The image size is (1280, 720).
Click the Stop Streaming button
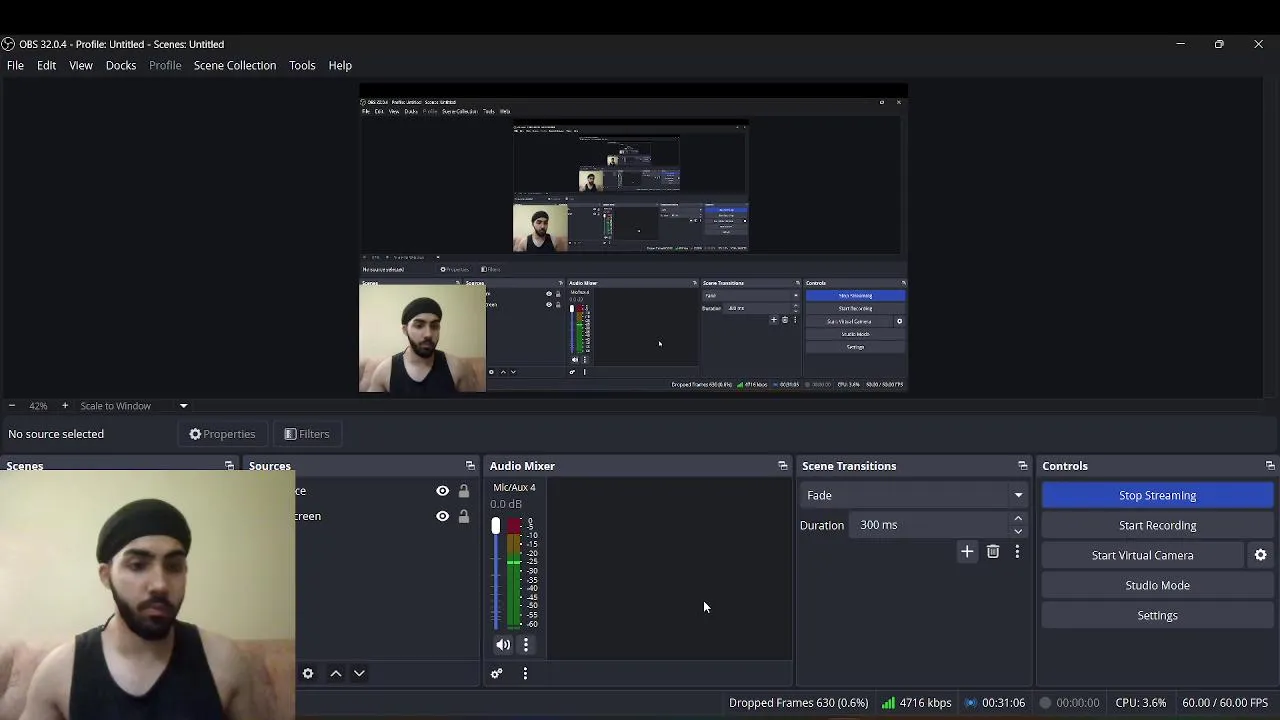pyautogui.click(x=1157, y=495)
